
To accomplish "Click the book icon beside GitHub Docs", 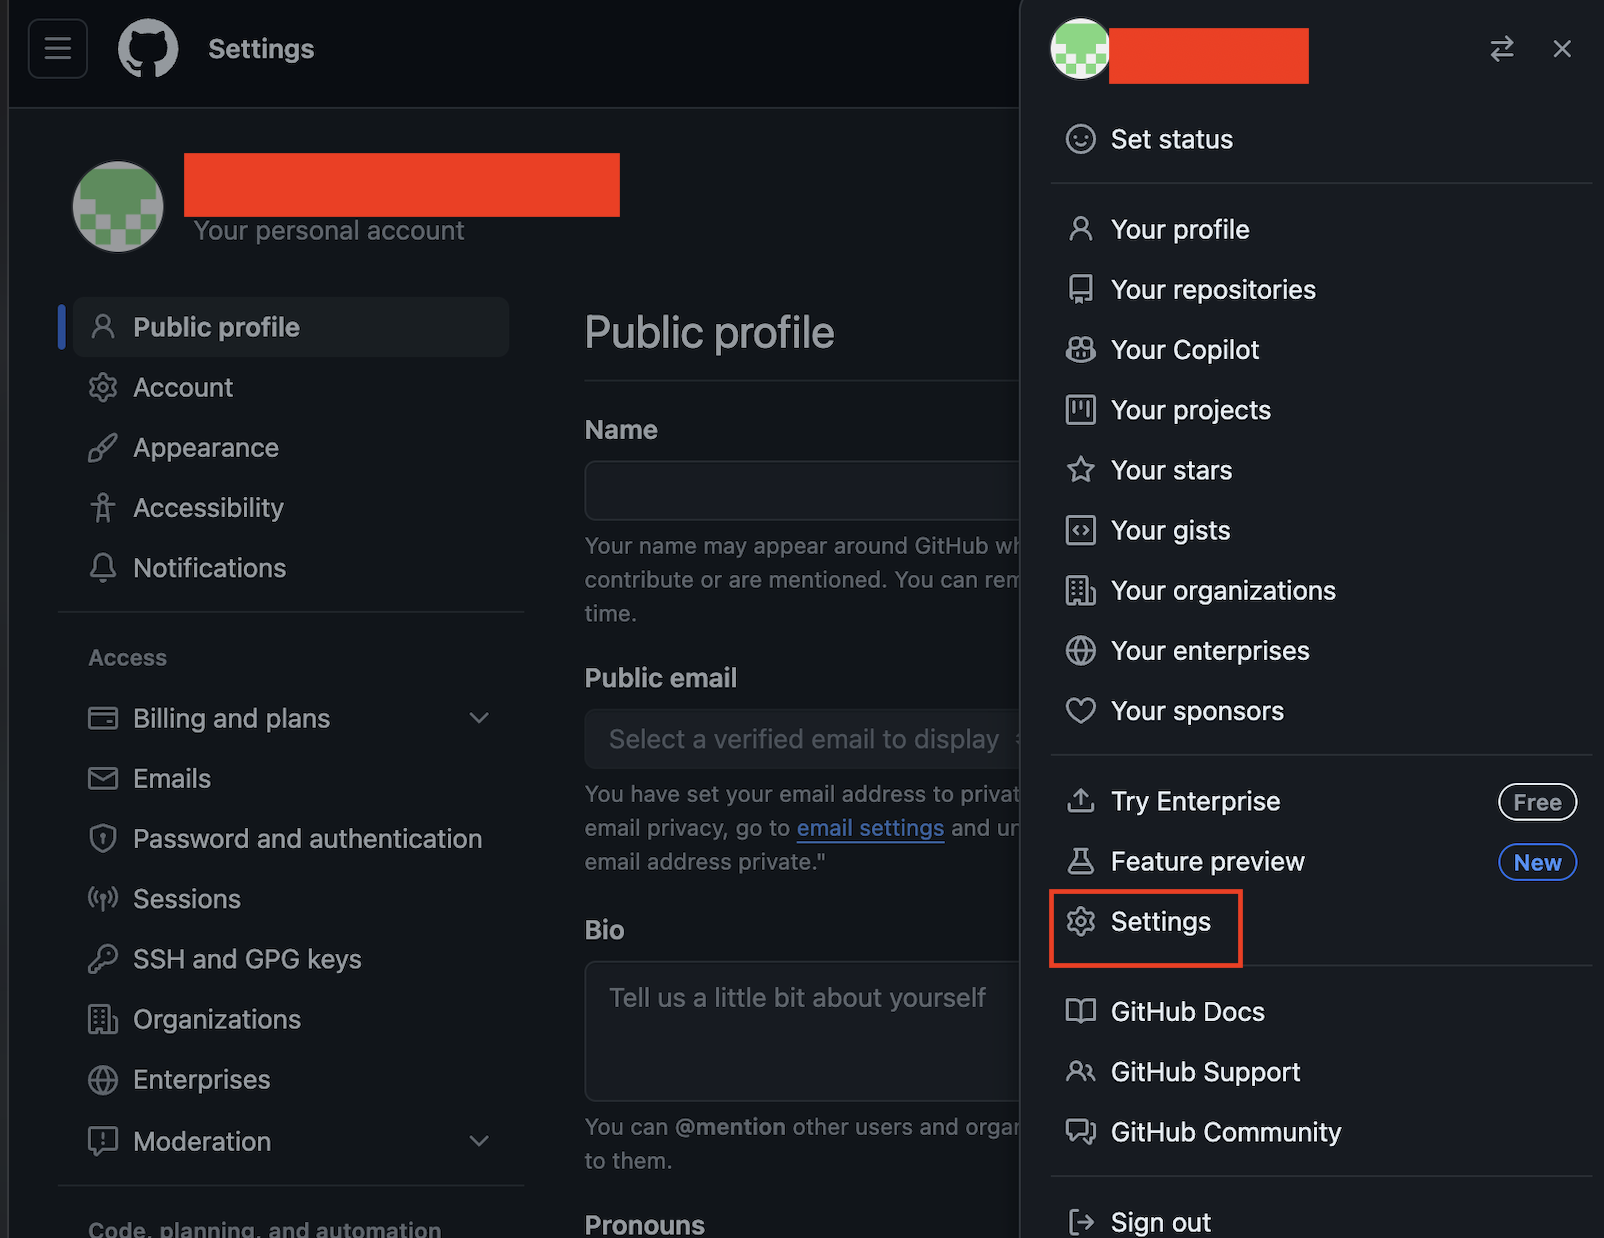I will 1080,1011.
